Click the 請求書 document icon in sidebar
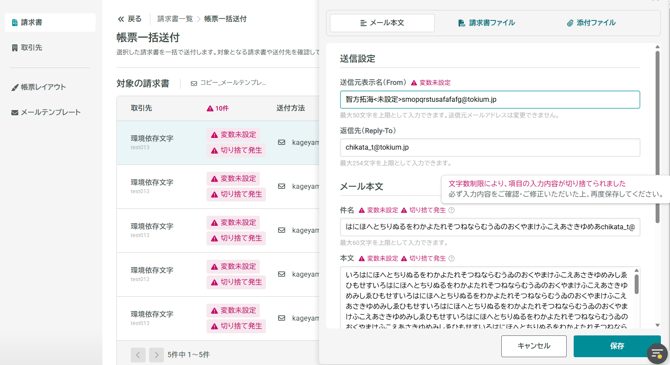 (15, 23)
